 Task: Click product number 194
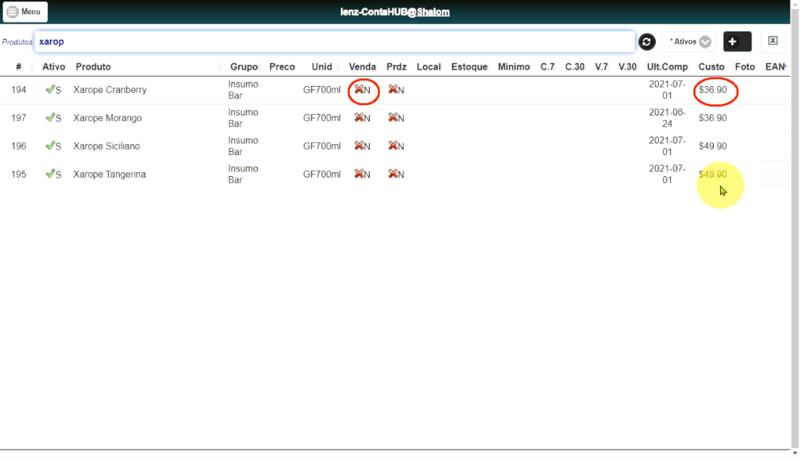click(18, 90)
